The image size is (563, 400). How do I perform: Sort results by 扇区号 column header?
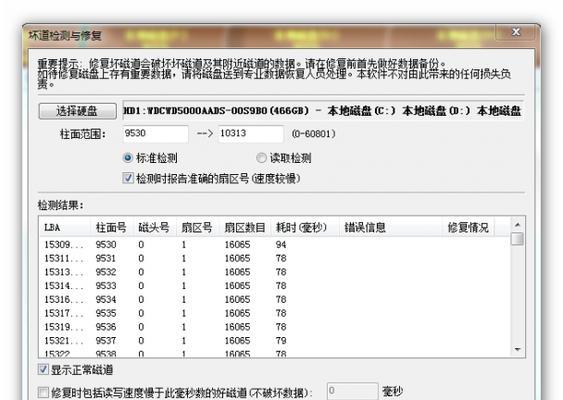click(x=197, y=227)
